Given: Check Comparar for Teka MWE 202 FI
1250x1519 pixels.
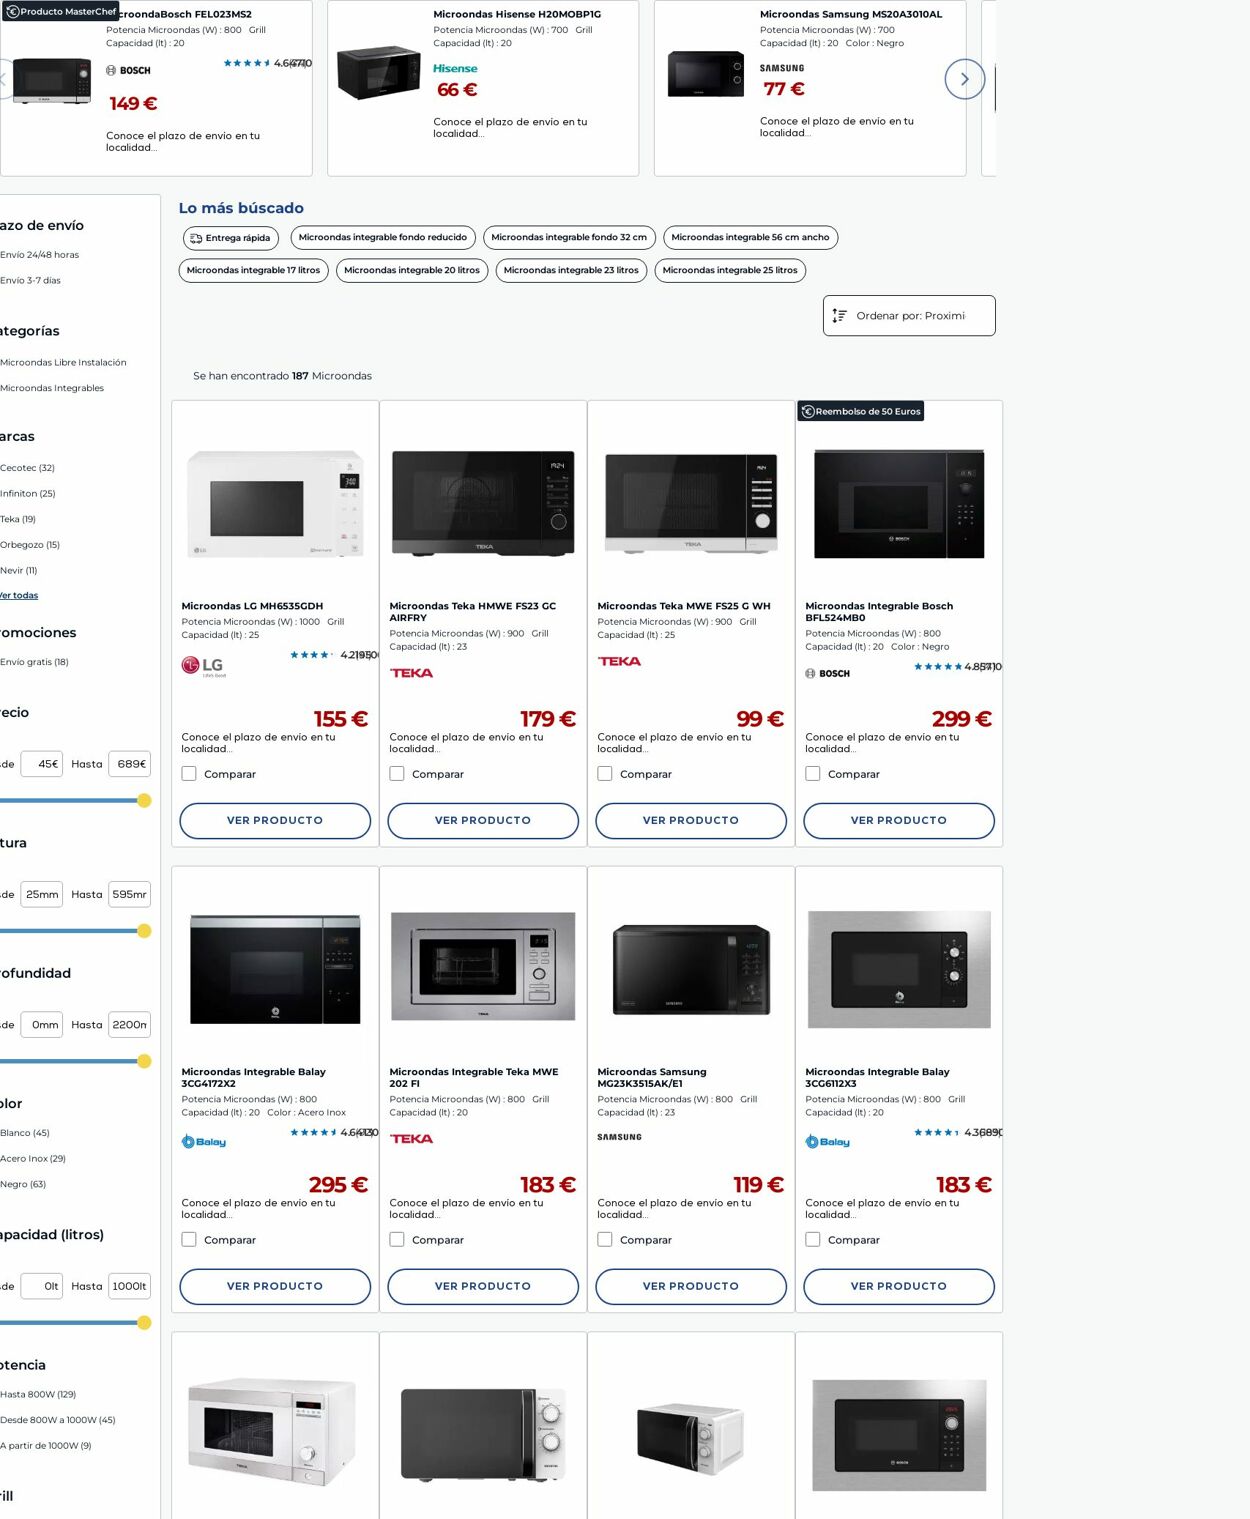Looking at the screenshot, I should click(x=397, y=1240).
